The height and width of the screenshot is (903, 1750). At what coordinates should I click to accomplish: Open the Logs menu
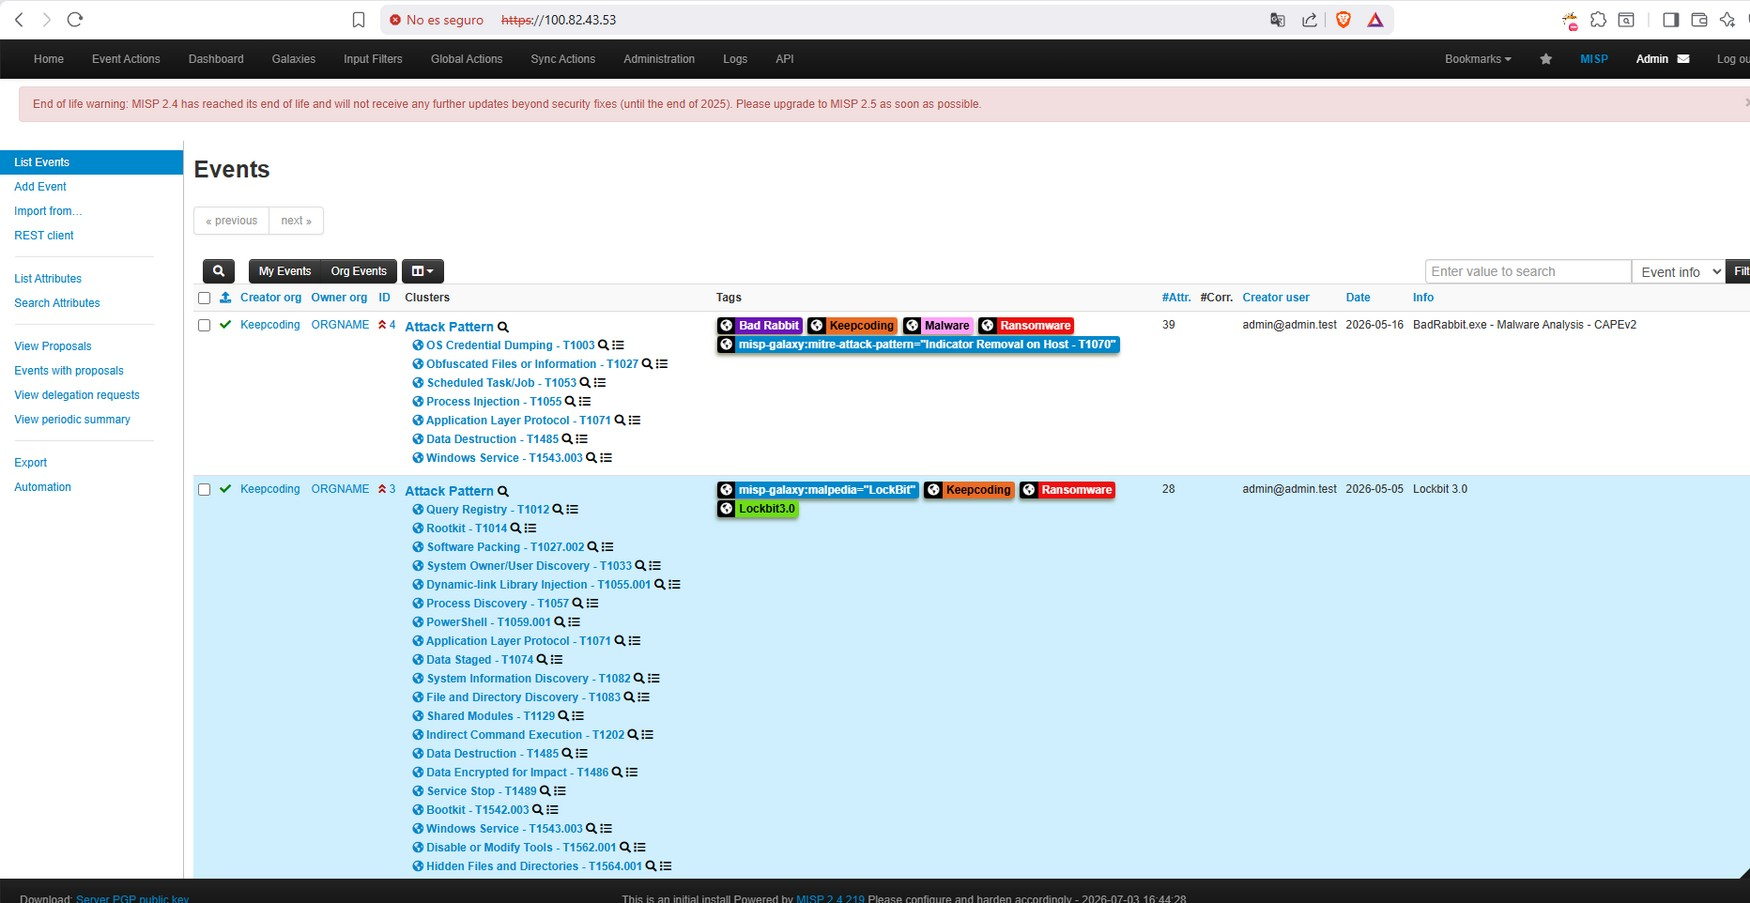(735, 59)
